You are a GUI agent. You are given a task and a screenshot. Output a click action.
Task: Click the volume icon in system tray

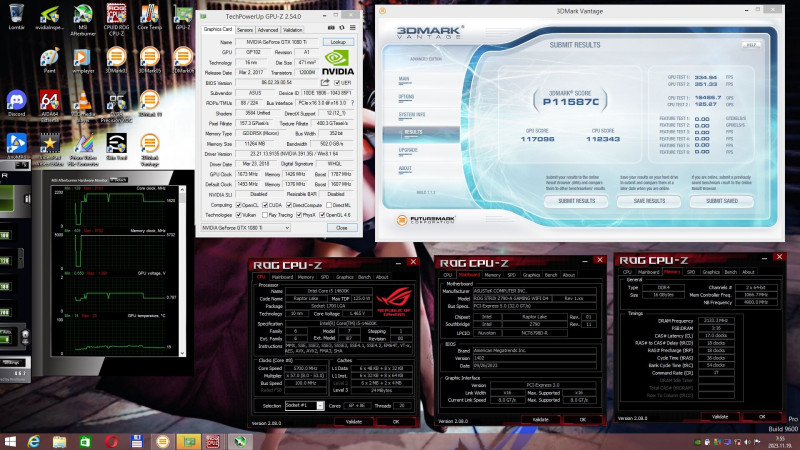747,442
